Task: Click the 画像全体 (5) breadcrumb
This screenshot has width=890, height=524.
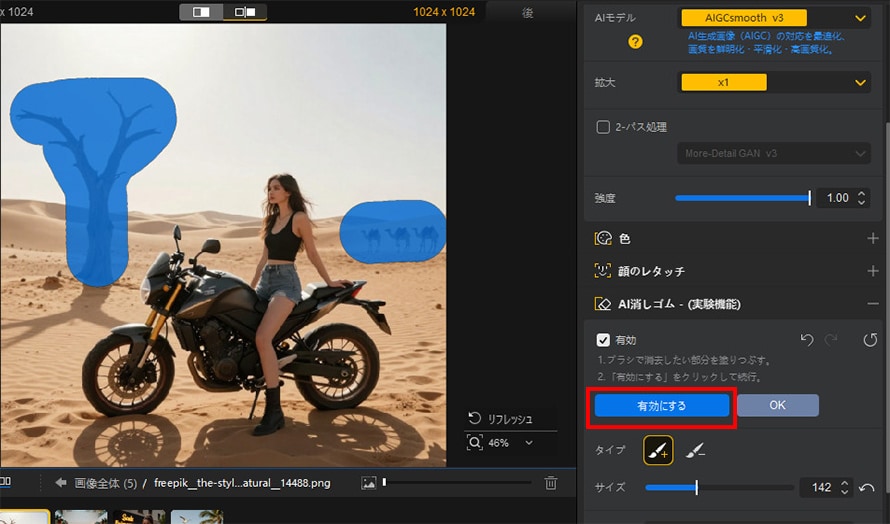Action: tap(106, 483)
